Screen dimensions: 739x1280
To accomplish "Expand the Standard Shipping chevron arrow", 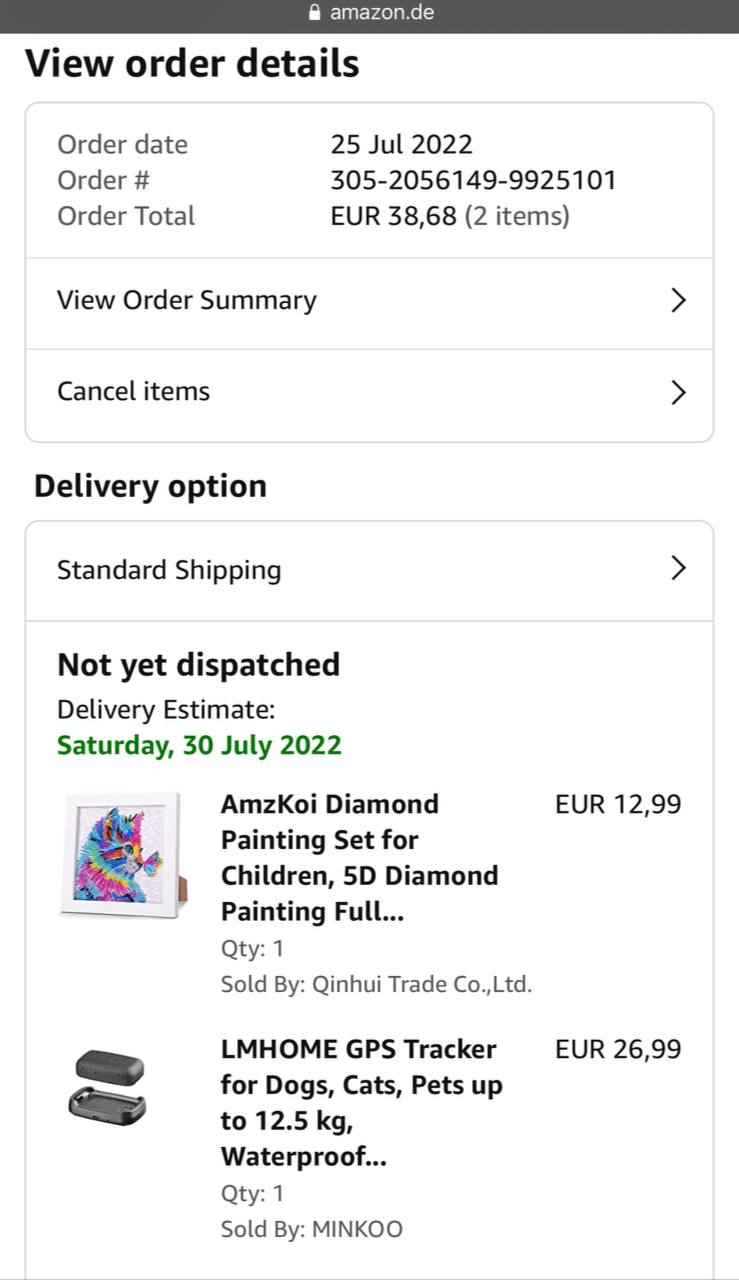I will click(678, 569).
